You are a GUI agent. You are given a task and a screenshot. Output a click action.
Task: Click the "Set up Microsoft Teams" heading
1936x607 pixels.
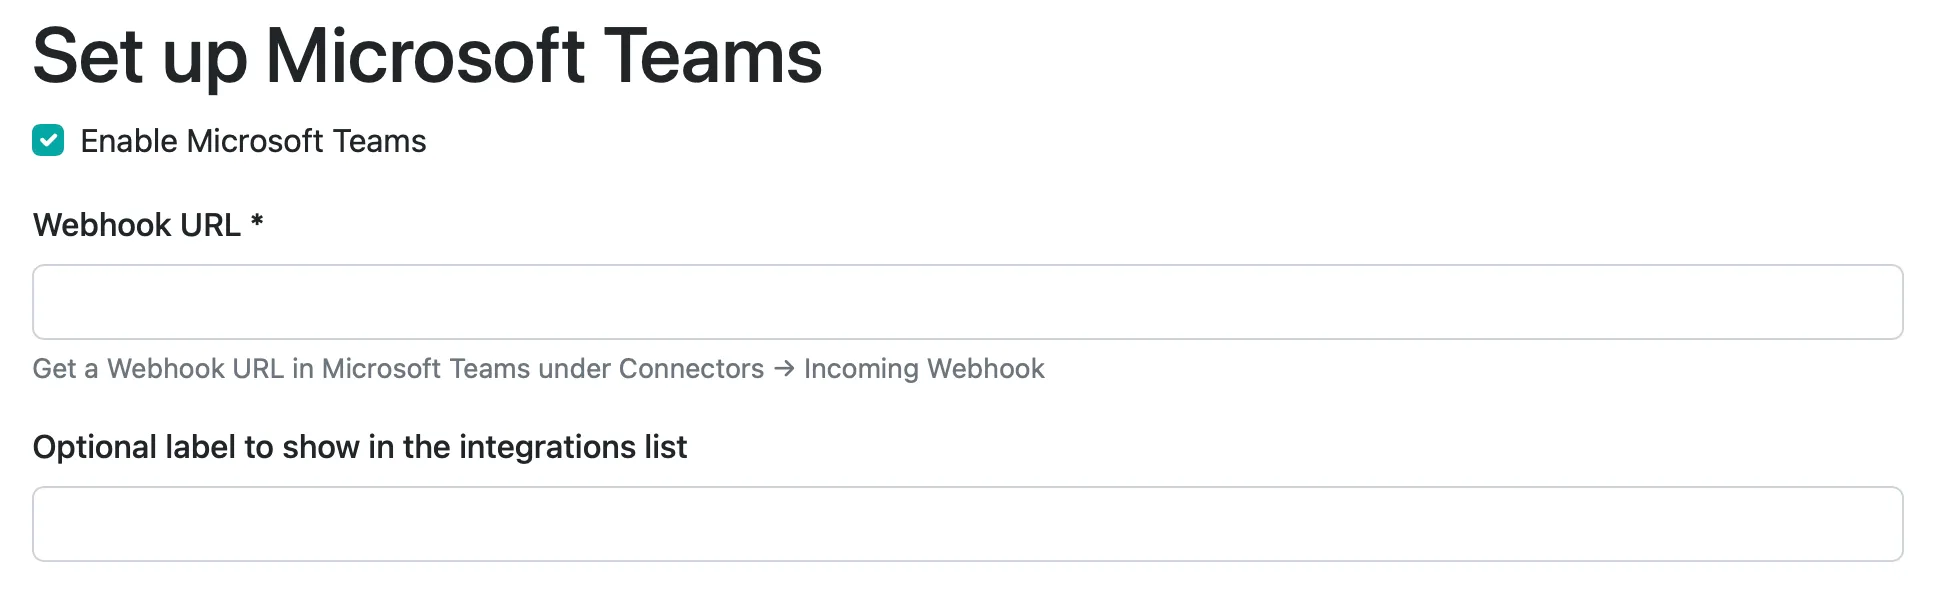(427, 56)
